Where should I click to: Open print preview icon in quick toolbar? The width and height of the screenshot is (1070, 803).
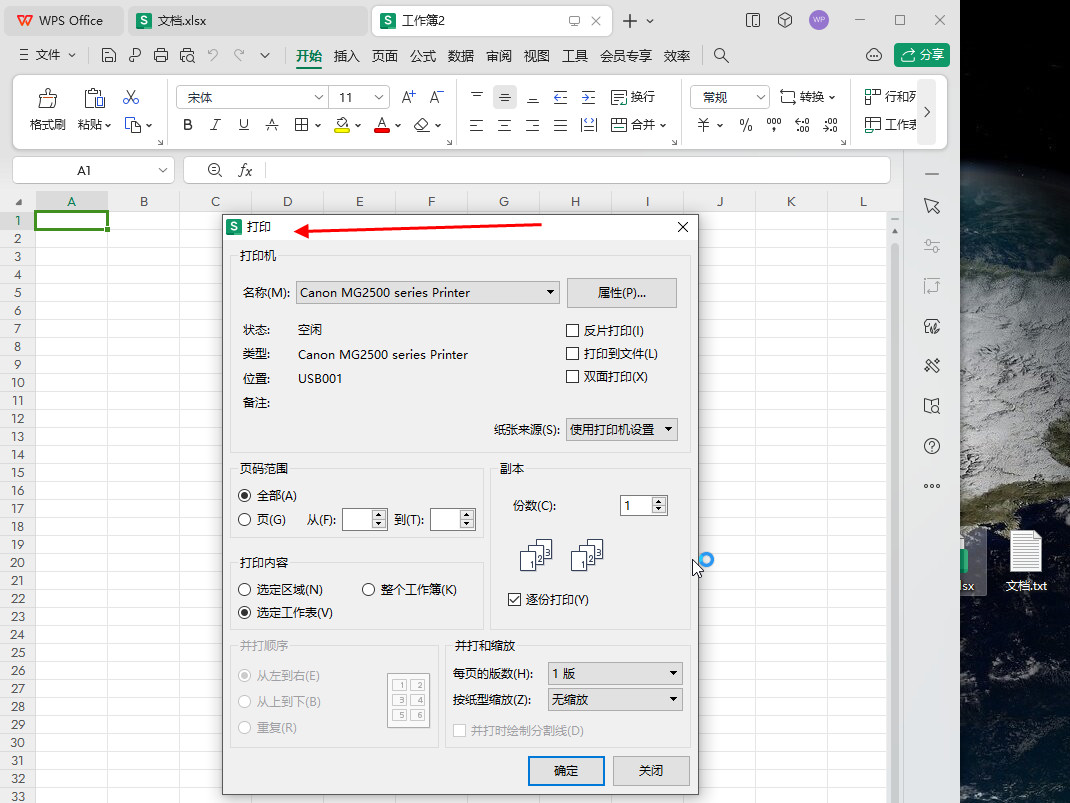coord(187,55)
